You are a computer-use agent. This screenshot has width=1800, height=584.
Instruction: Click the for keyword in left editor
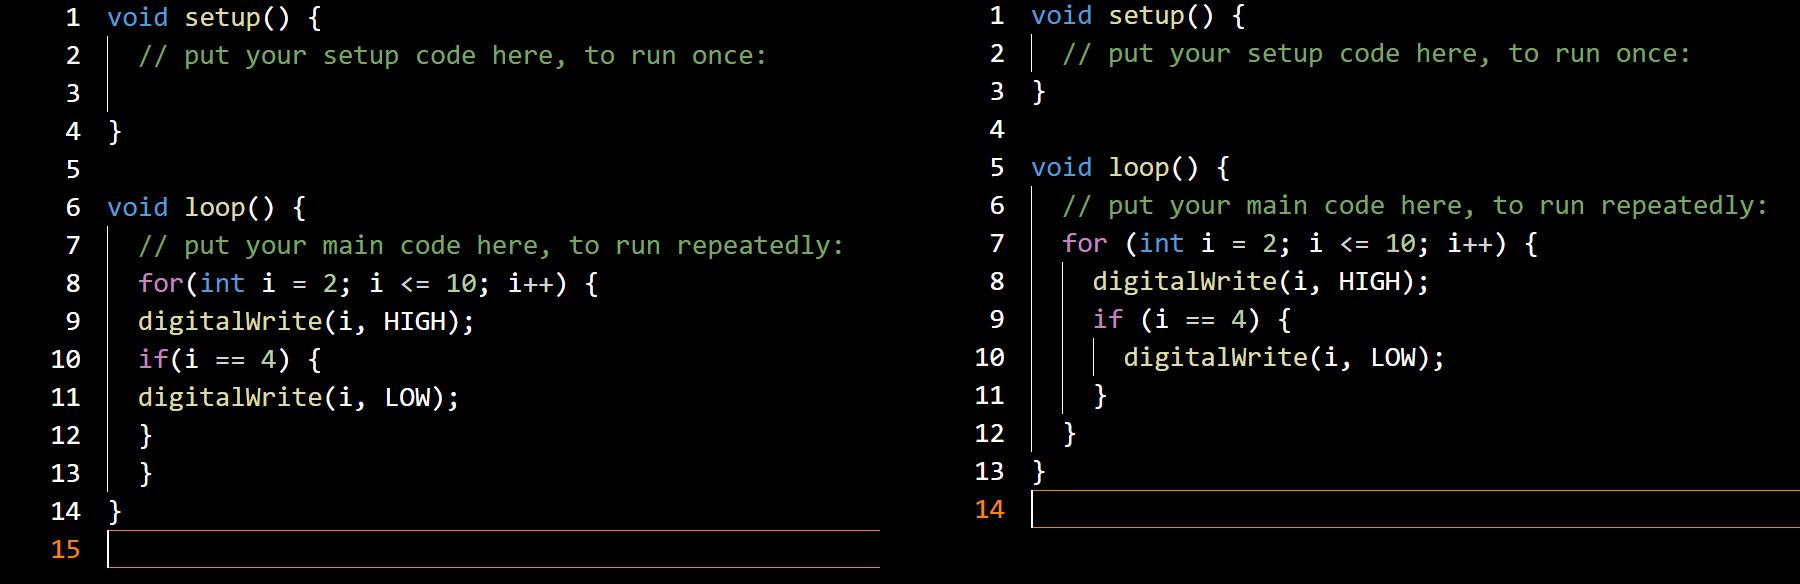coord(160,283)
